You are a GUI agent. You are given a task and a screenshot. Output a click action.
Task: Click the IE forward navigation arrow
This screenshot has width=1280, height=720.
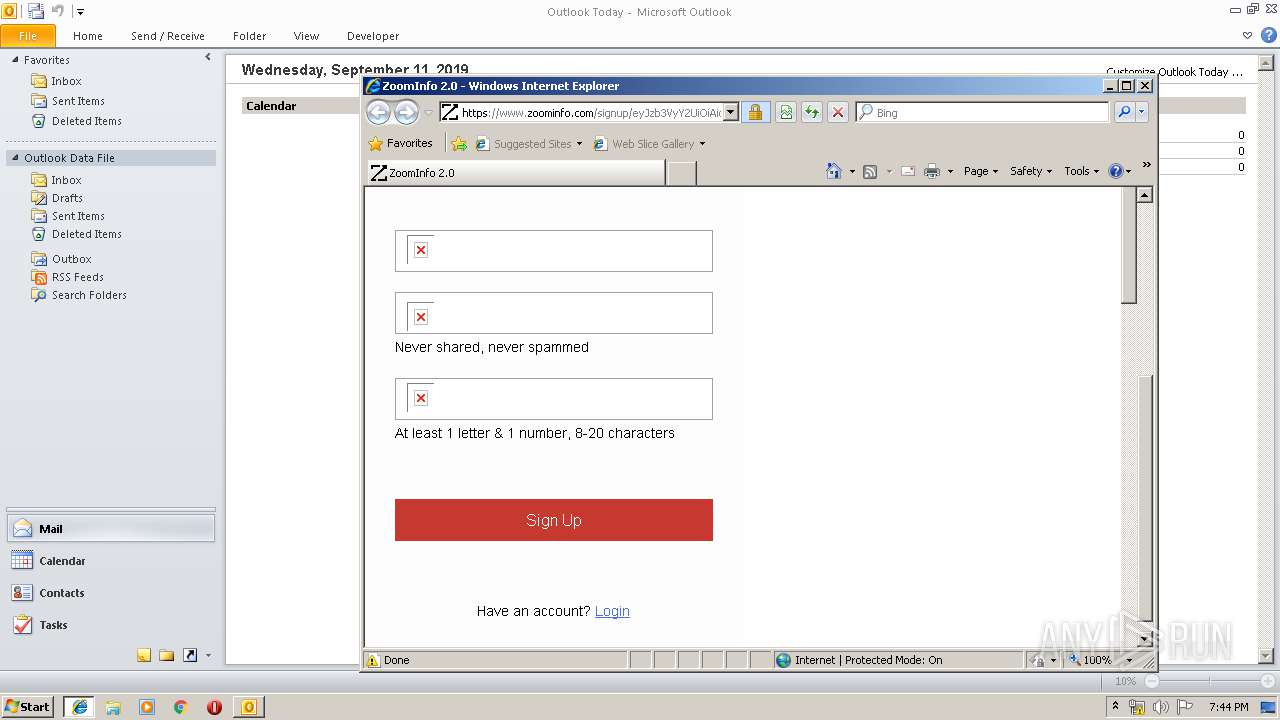(406, 112)
